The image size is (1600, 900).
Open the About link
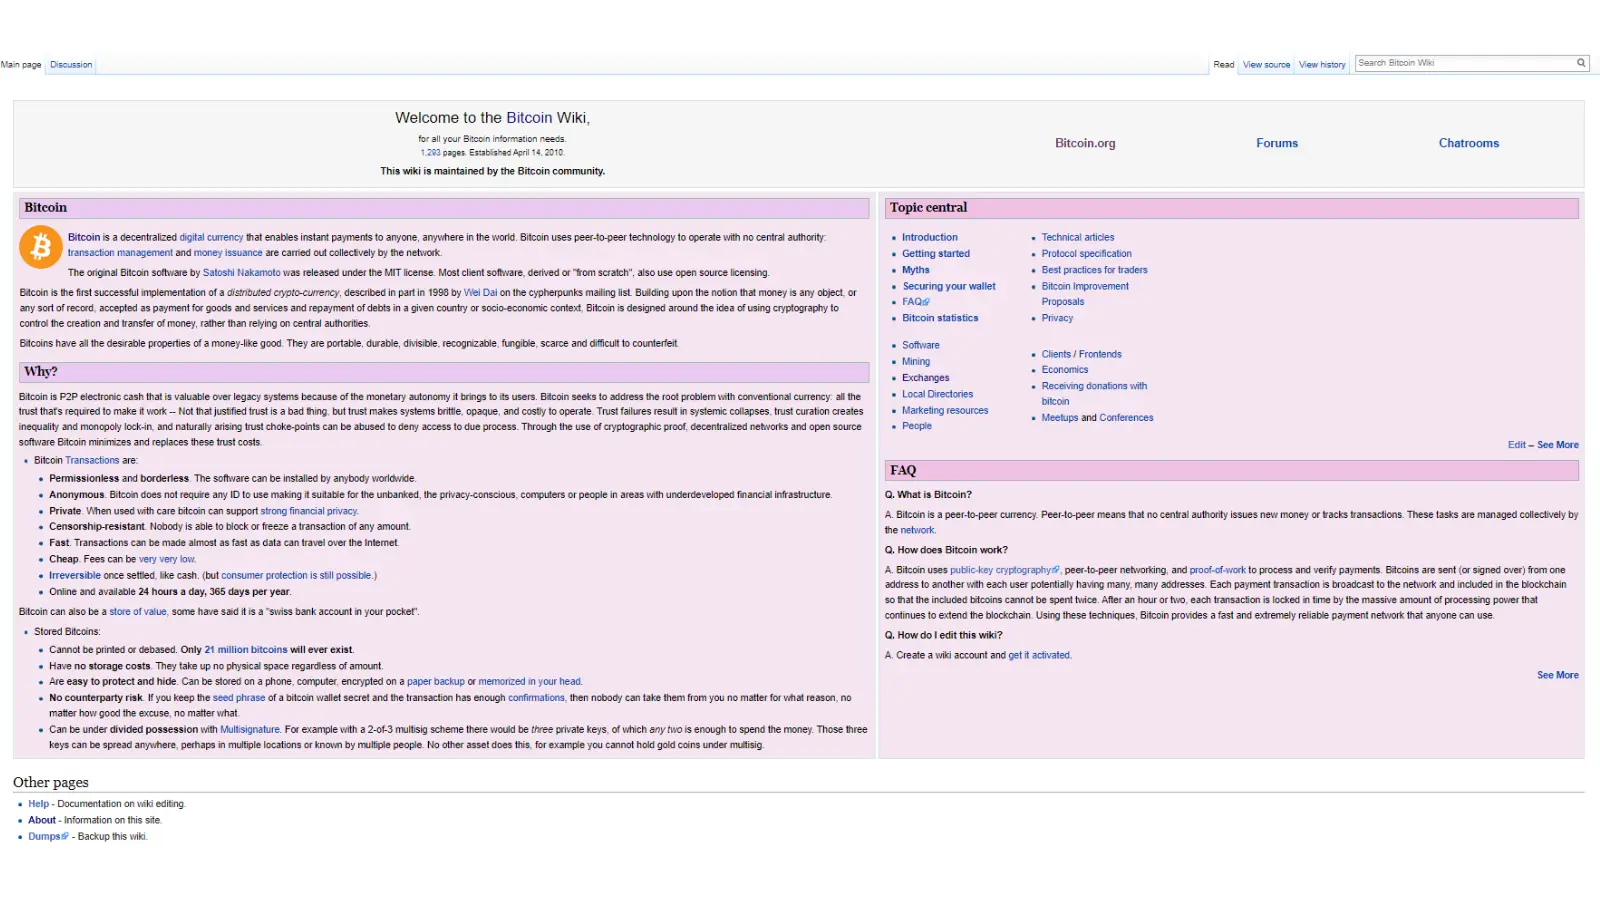(x=42, y=820)
